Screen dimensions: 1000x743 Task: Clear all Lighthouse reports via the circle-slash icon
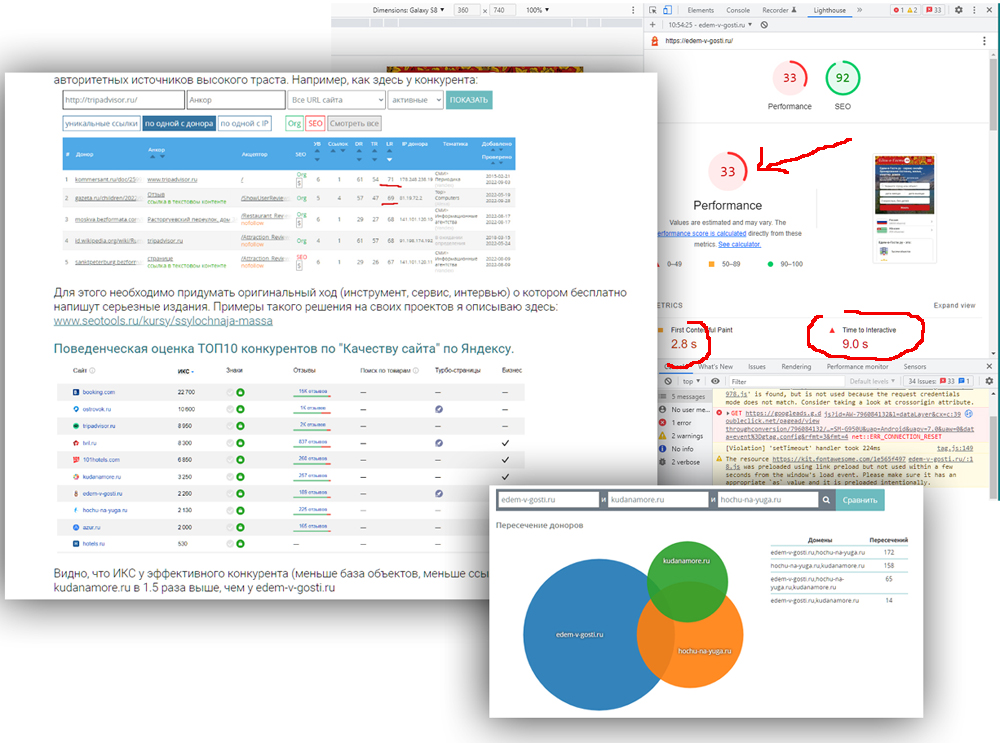[764, 25]
